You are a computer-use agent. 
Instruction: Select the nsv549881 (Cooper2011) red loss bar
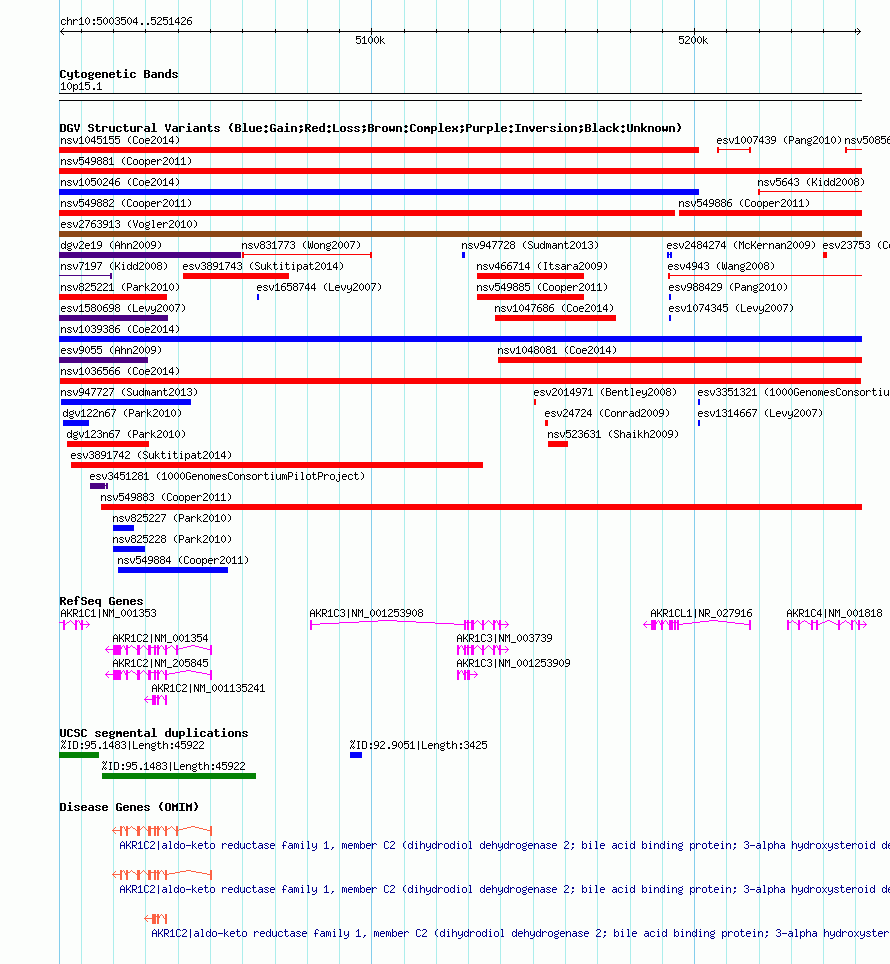[x=460, y=171]
